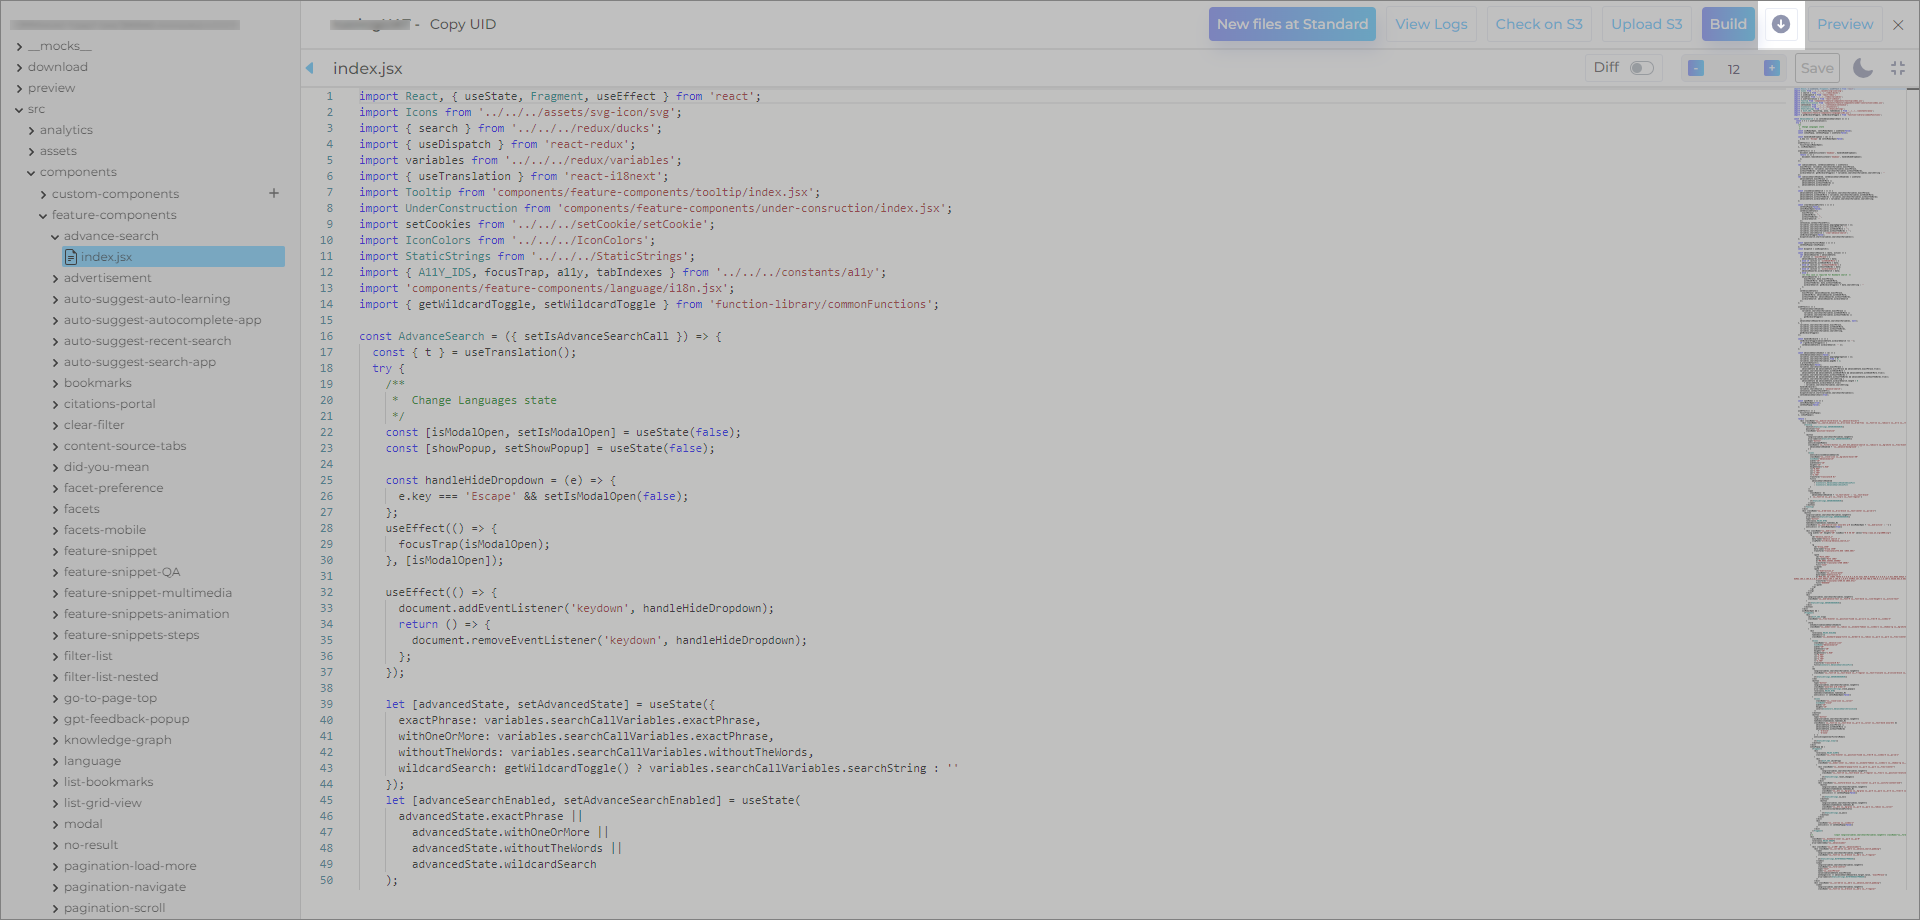Open the bookmarks folder in the tree
This screenshot has width=1920, height=920.
coord(97,383)
